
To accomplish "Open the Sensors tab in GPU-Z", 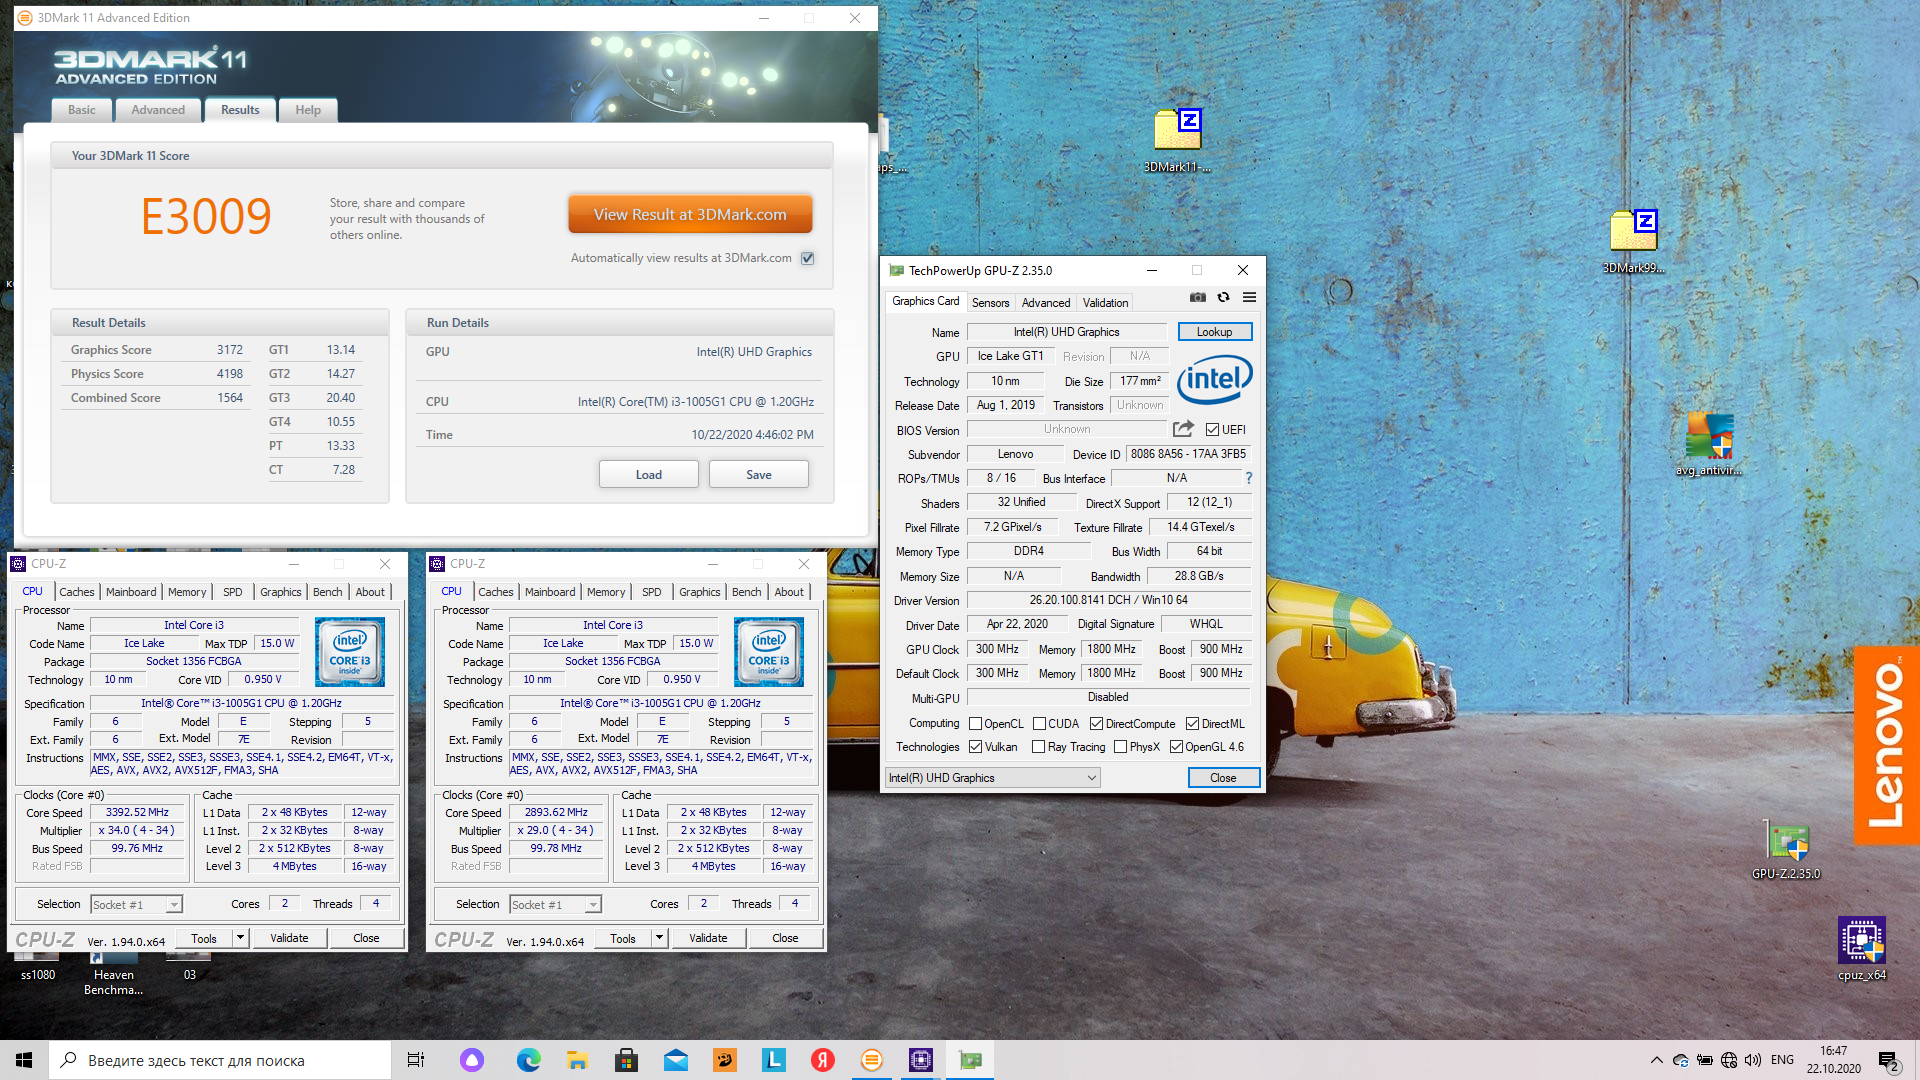I will point(990,303).
